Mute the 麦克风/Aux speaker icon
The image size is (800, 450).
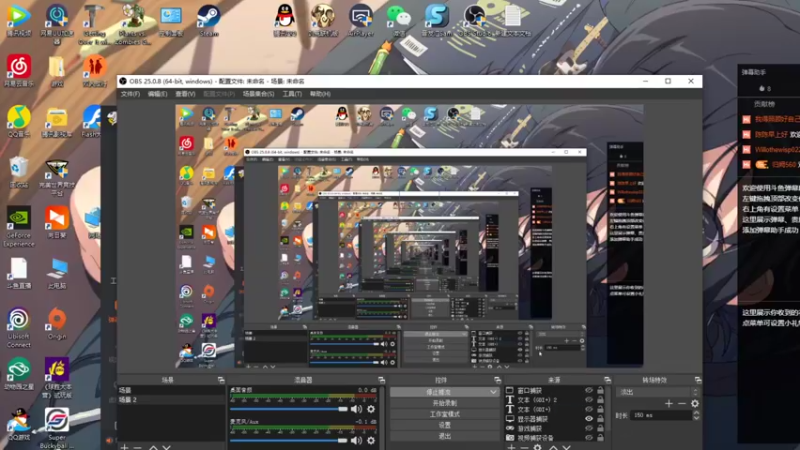pos(356,440)
